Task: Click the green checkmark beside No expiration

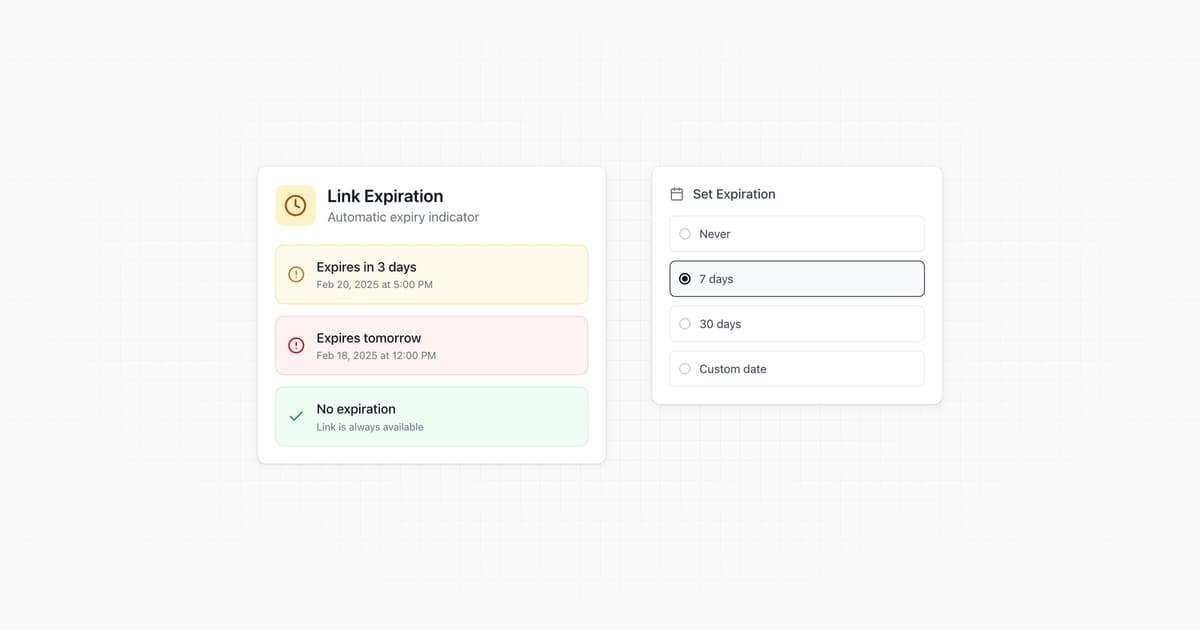Action: [x=296, y=416]
